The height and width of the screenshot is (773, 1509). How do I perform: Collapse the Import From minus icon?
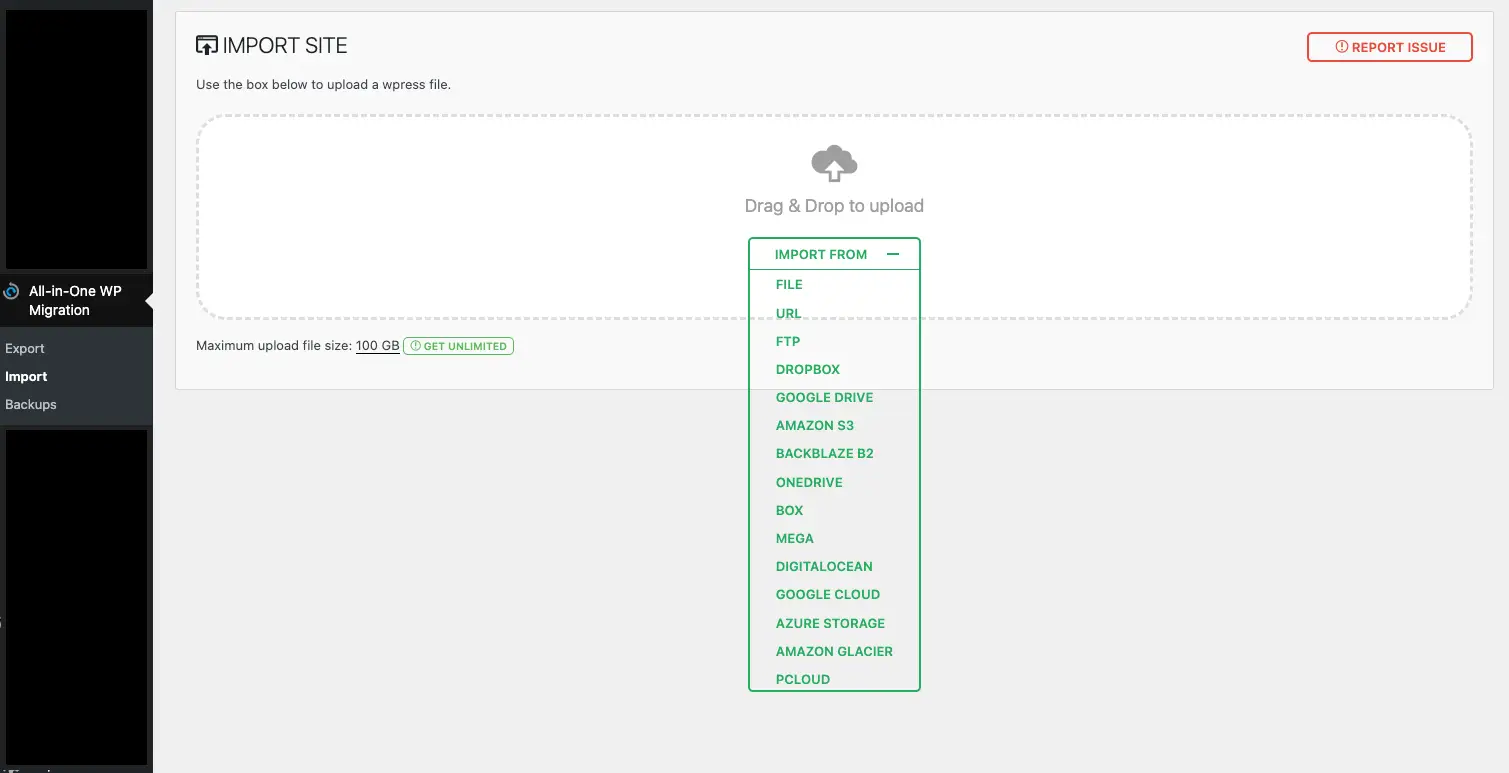pos(893,254)
